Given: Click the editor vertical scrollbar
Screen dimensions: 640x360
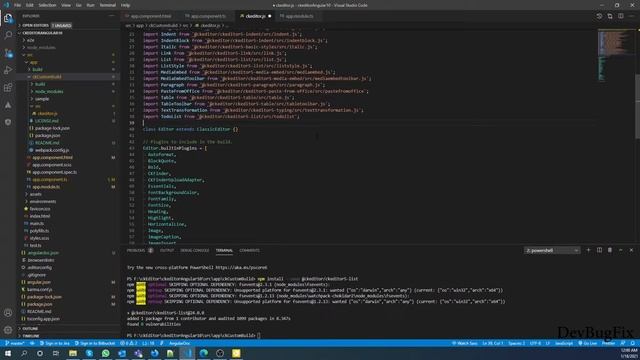Looking at the screenshot, I should click(638, 106).
